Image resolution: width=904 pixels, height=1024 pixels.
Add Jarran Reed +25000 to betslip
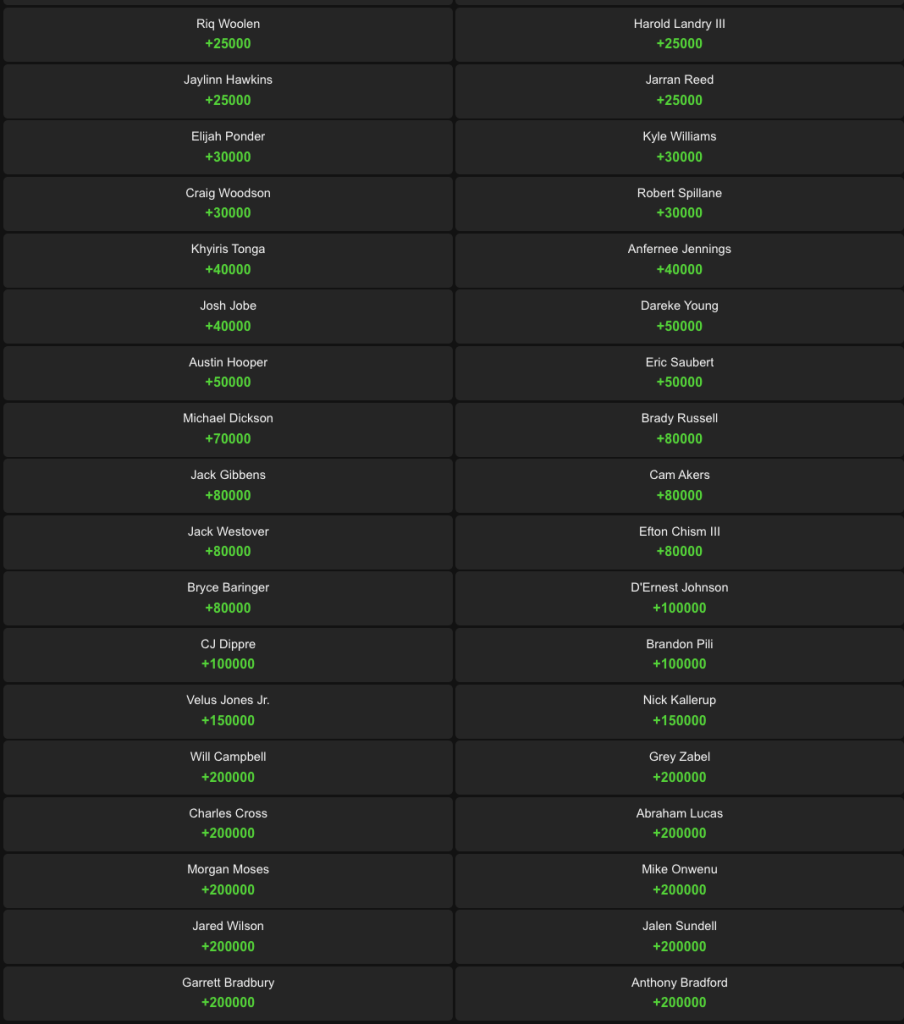[x=679, y=91]
